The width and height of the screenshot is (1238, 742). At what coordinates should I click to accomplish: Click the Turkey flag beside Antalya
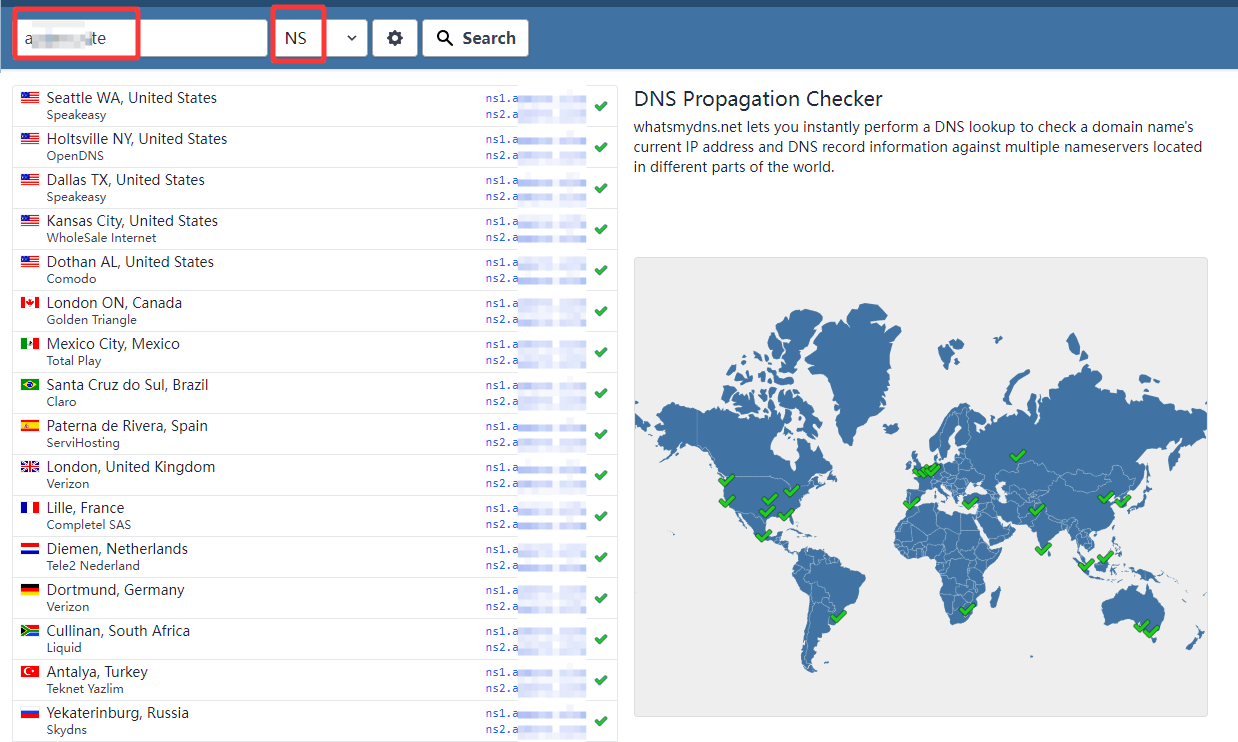(30, 672)
